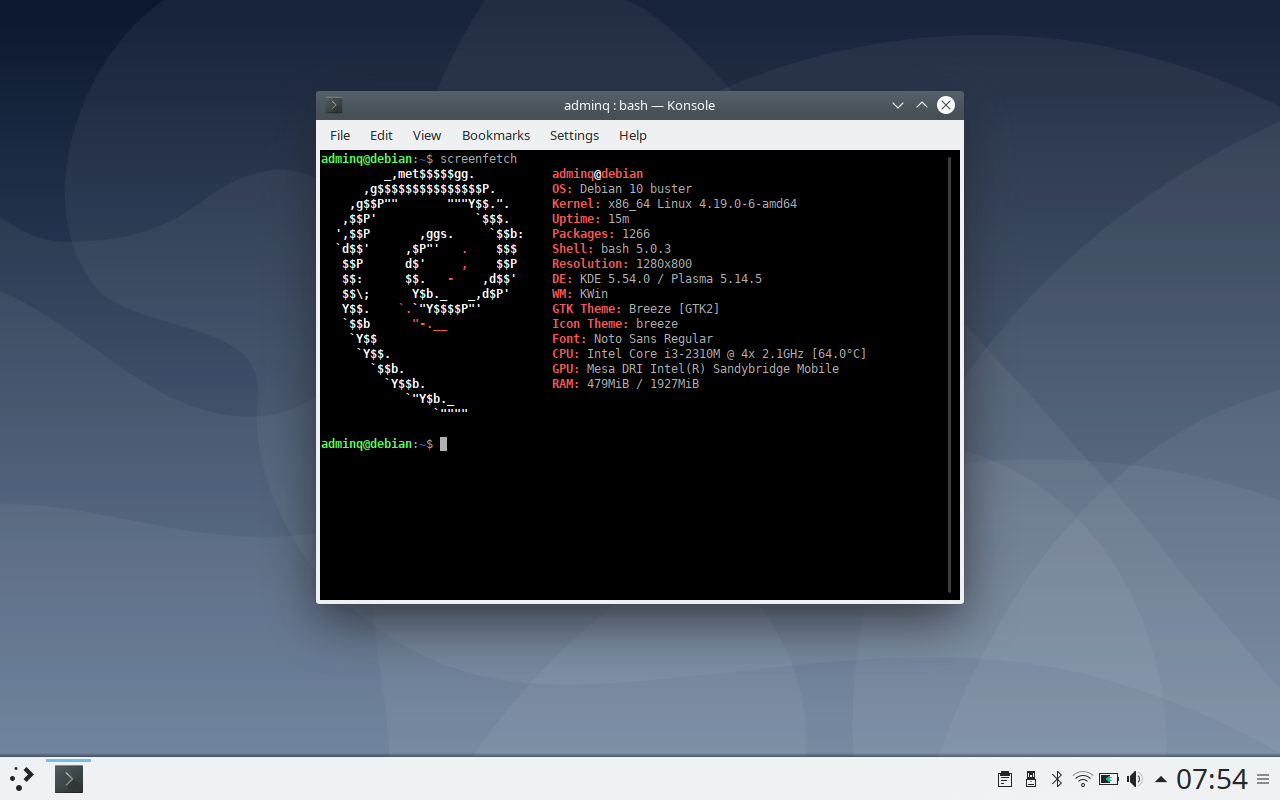Open the Edit menu
Screen dimensions: 1280x800
click(381, 135)
